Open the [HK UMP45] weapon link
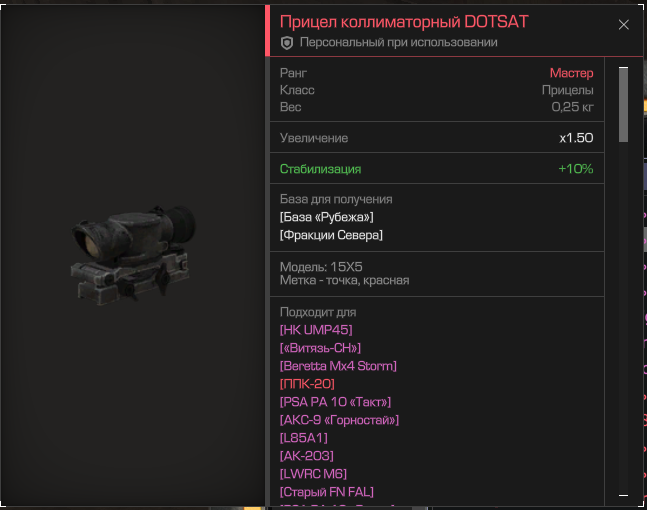This screenshot has width=647, height=510. [x=316, y=330]
